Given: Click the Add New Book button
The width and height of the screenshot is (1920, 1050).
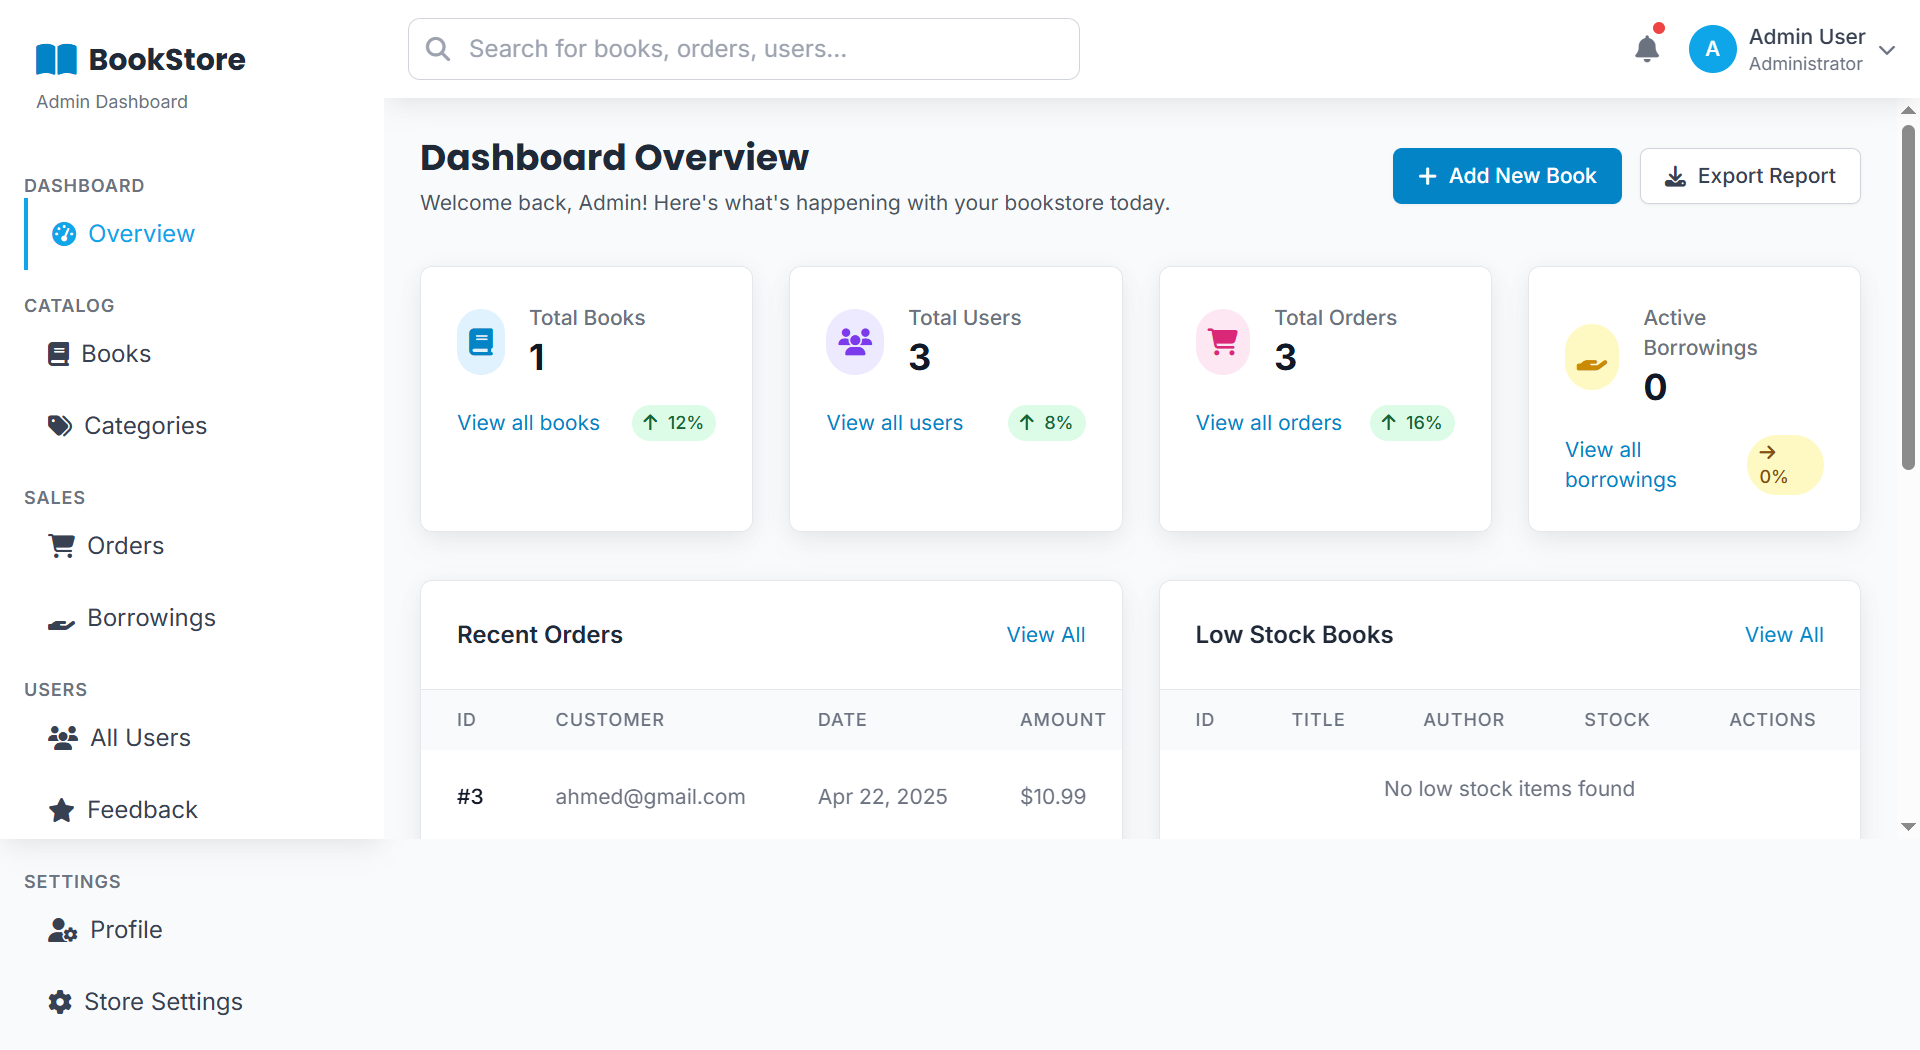Looking at the screenshot, I should [1507, 176].
